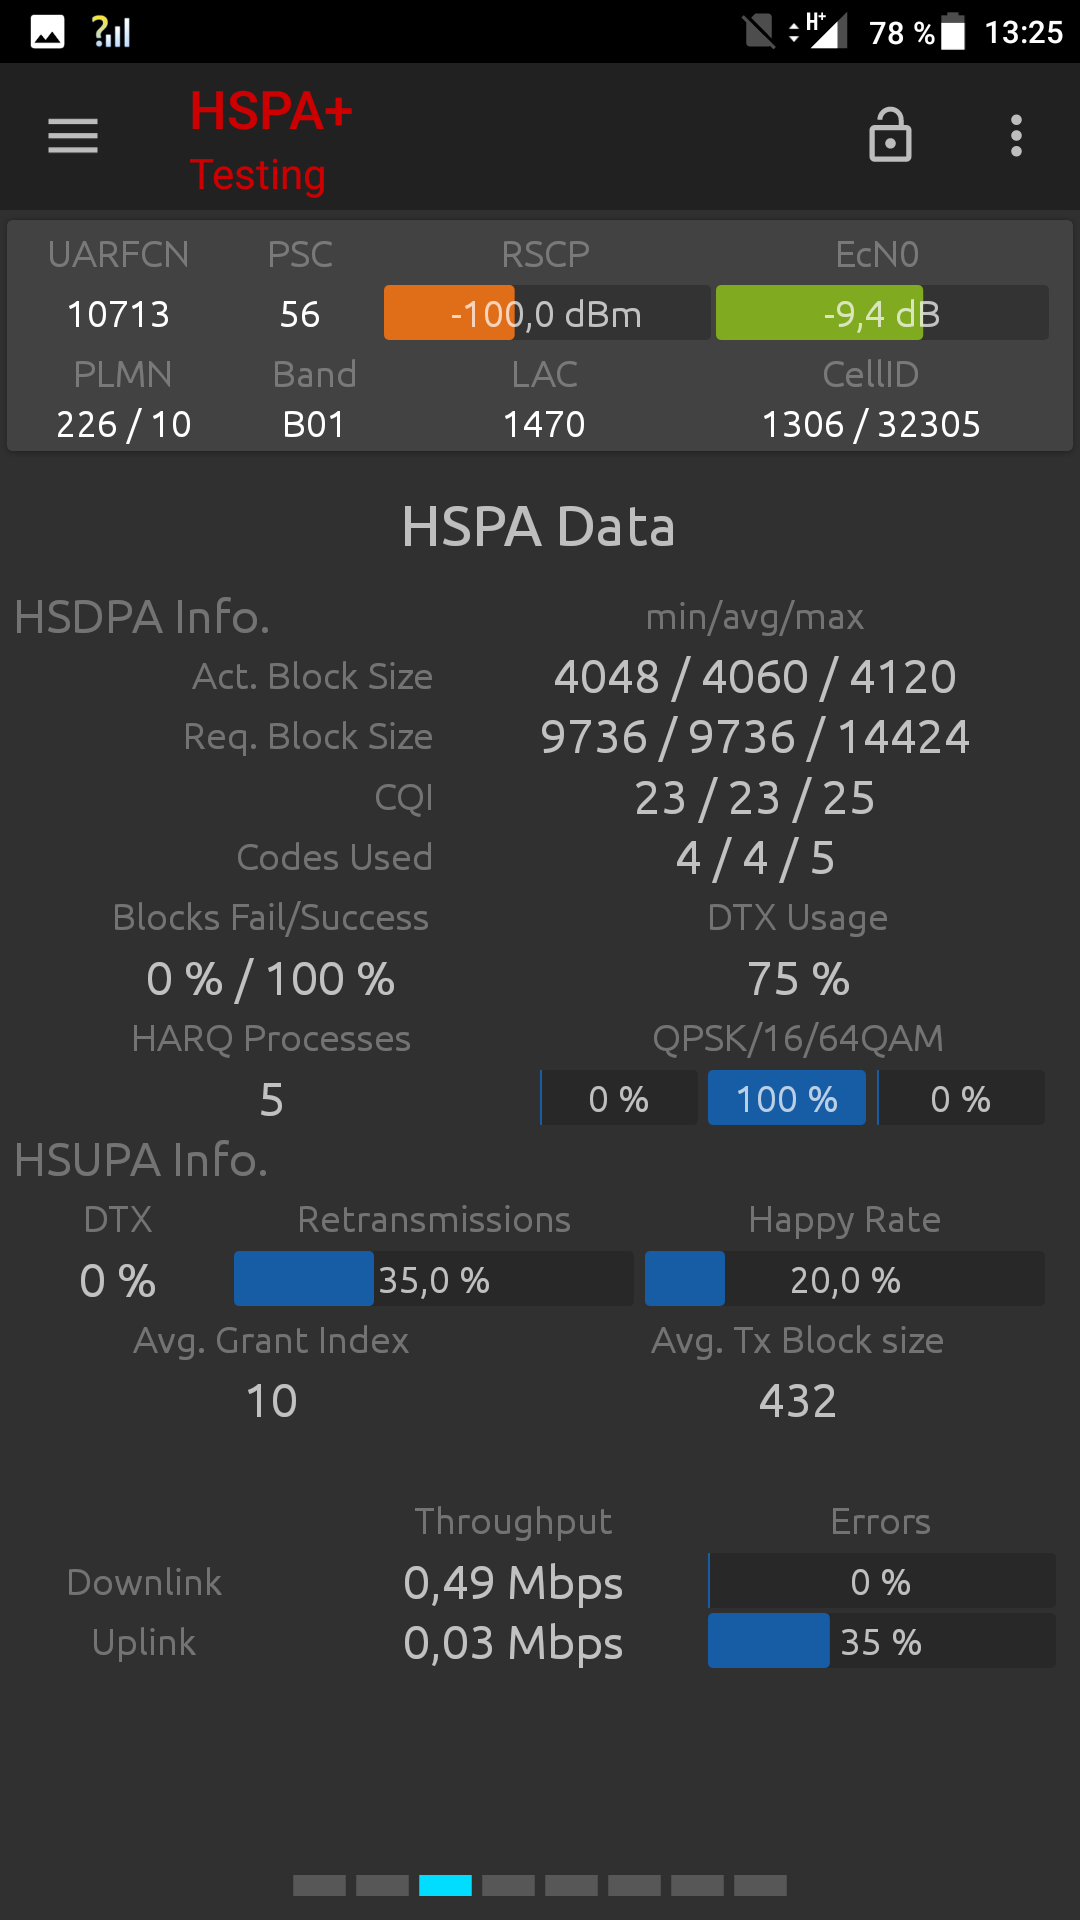Go to the first page indicator
The width and height of the screenshot is (1080, 1920).
pos(319,1885)
